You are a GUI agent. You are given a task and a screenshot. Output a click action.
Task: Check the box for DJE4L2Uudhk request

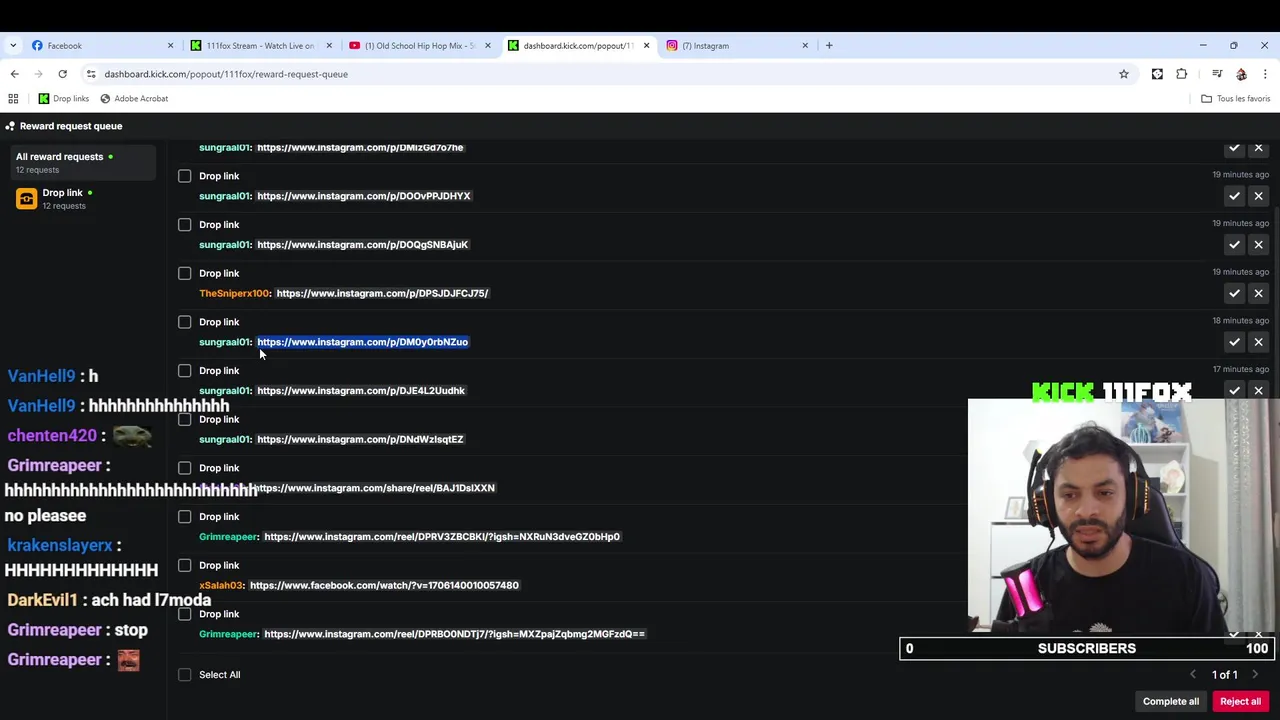185,371
